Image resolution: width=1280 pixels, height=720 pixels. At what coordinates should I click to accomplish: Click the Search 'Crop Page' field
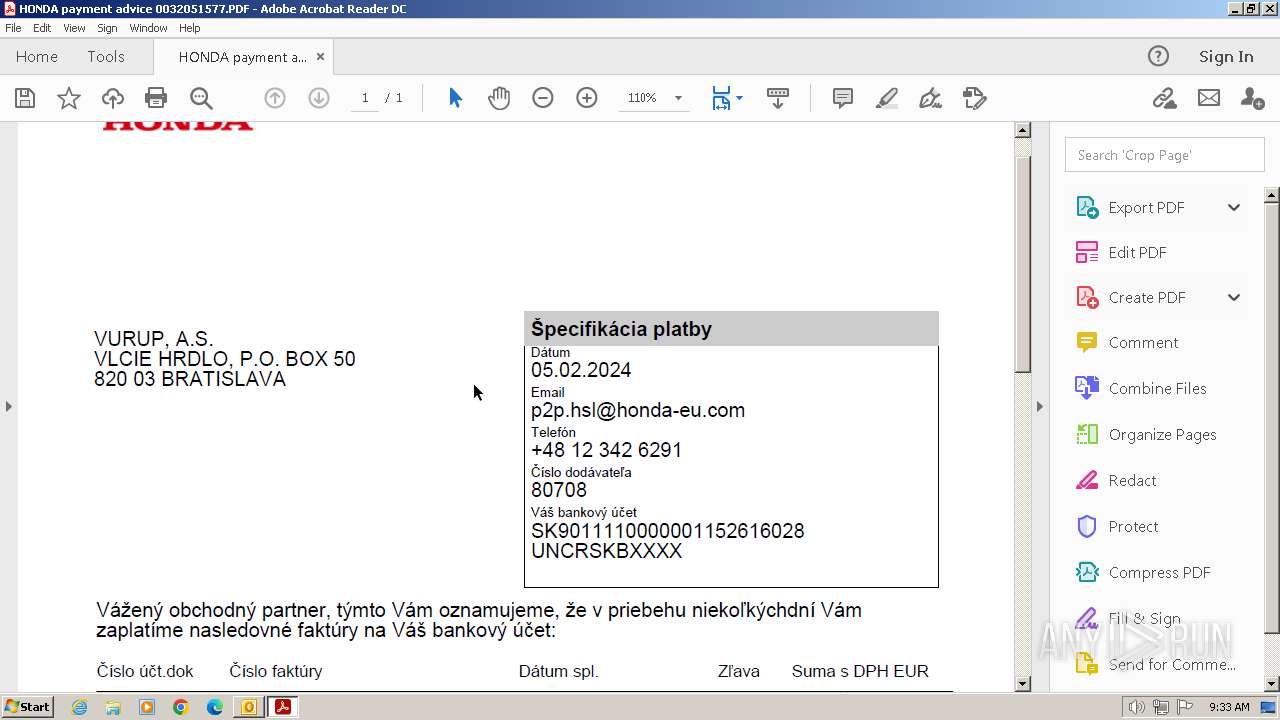click(1165, 155)
